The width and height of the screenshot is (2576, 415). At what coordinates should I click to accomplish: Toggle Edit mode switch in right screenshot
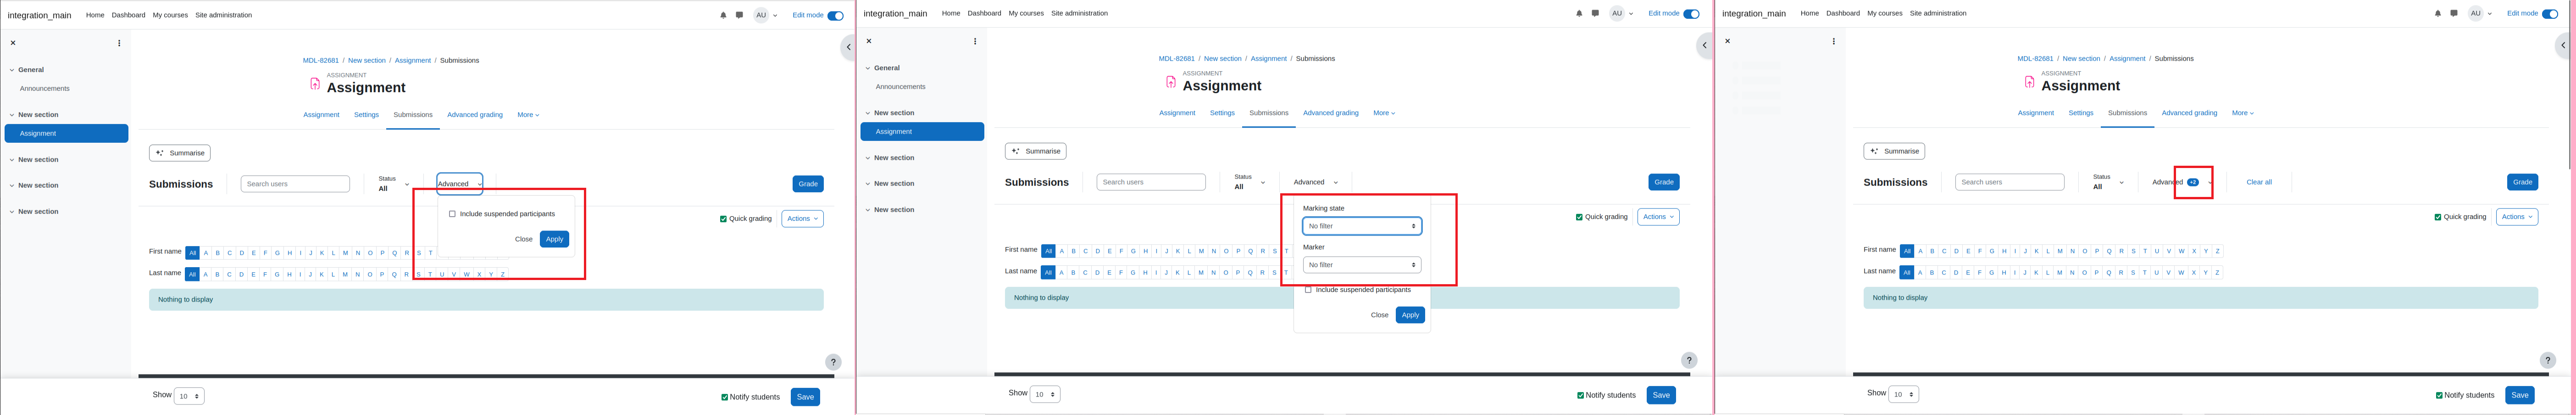[x=2550, y=13]
